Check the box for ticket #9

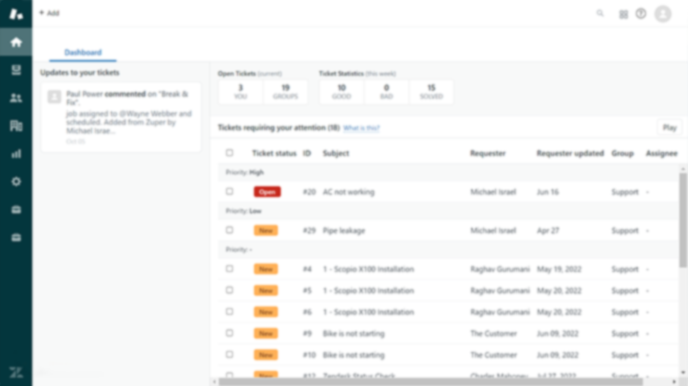pos(229,333)
